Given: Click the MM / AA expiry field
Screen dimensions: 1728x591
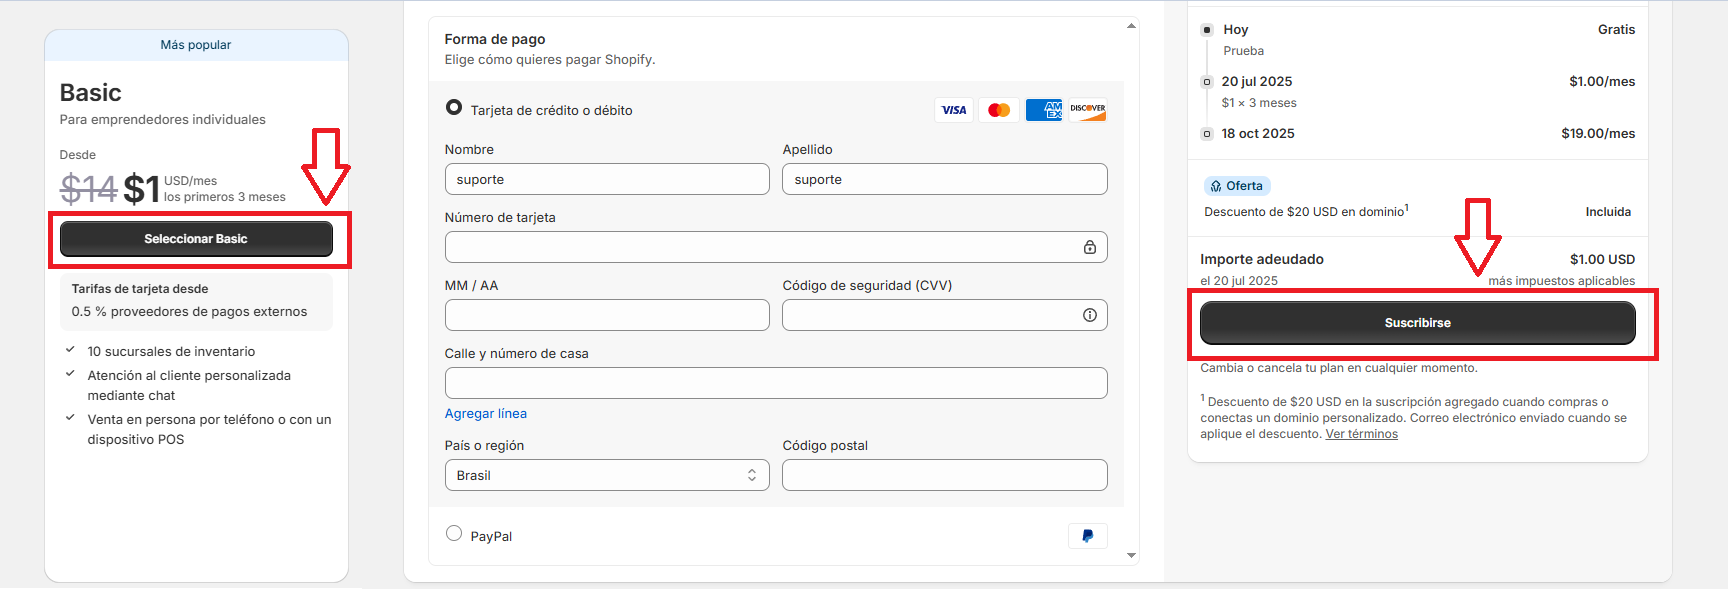Looking at the screenshot, I should click(x=607, y=315).
